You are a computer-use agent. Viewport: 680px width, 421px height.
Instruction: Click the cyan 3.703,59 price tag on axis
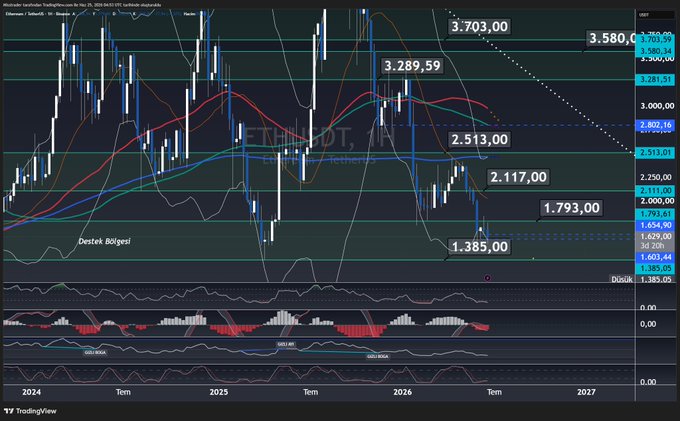coord(655,39)
